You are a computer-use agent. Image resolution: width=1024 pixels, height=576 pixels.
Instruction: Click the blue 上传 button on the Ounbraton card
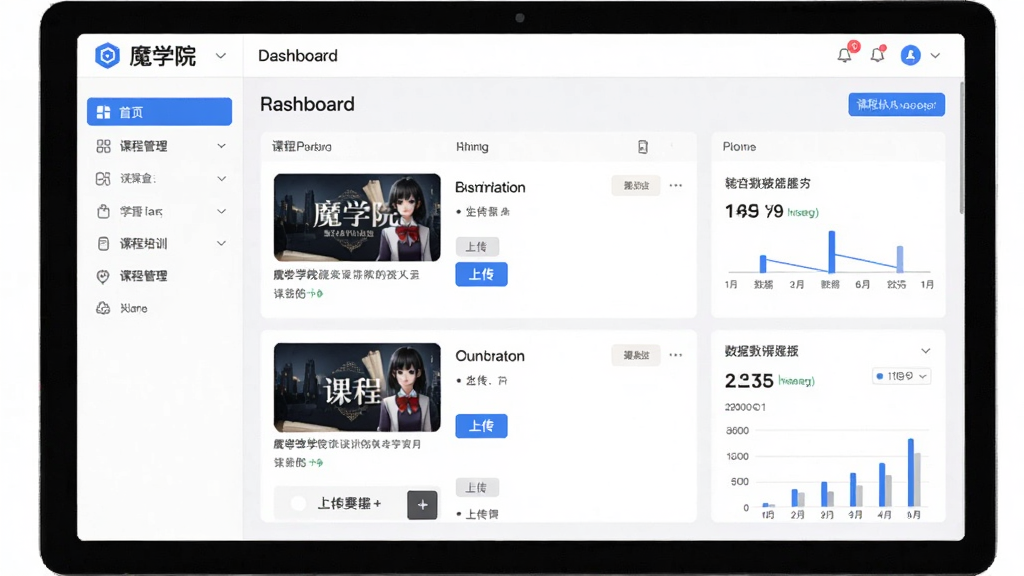click(481, 426)
